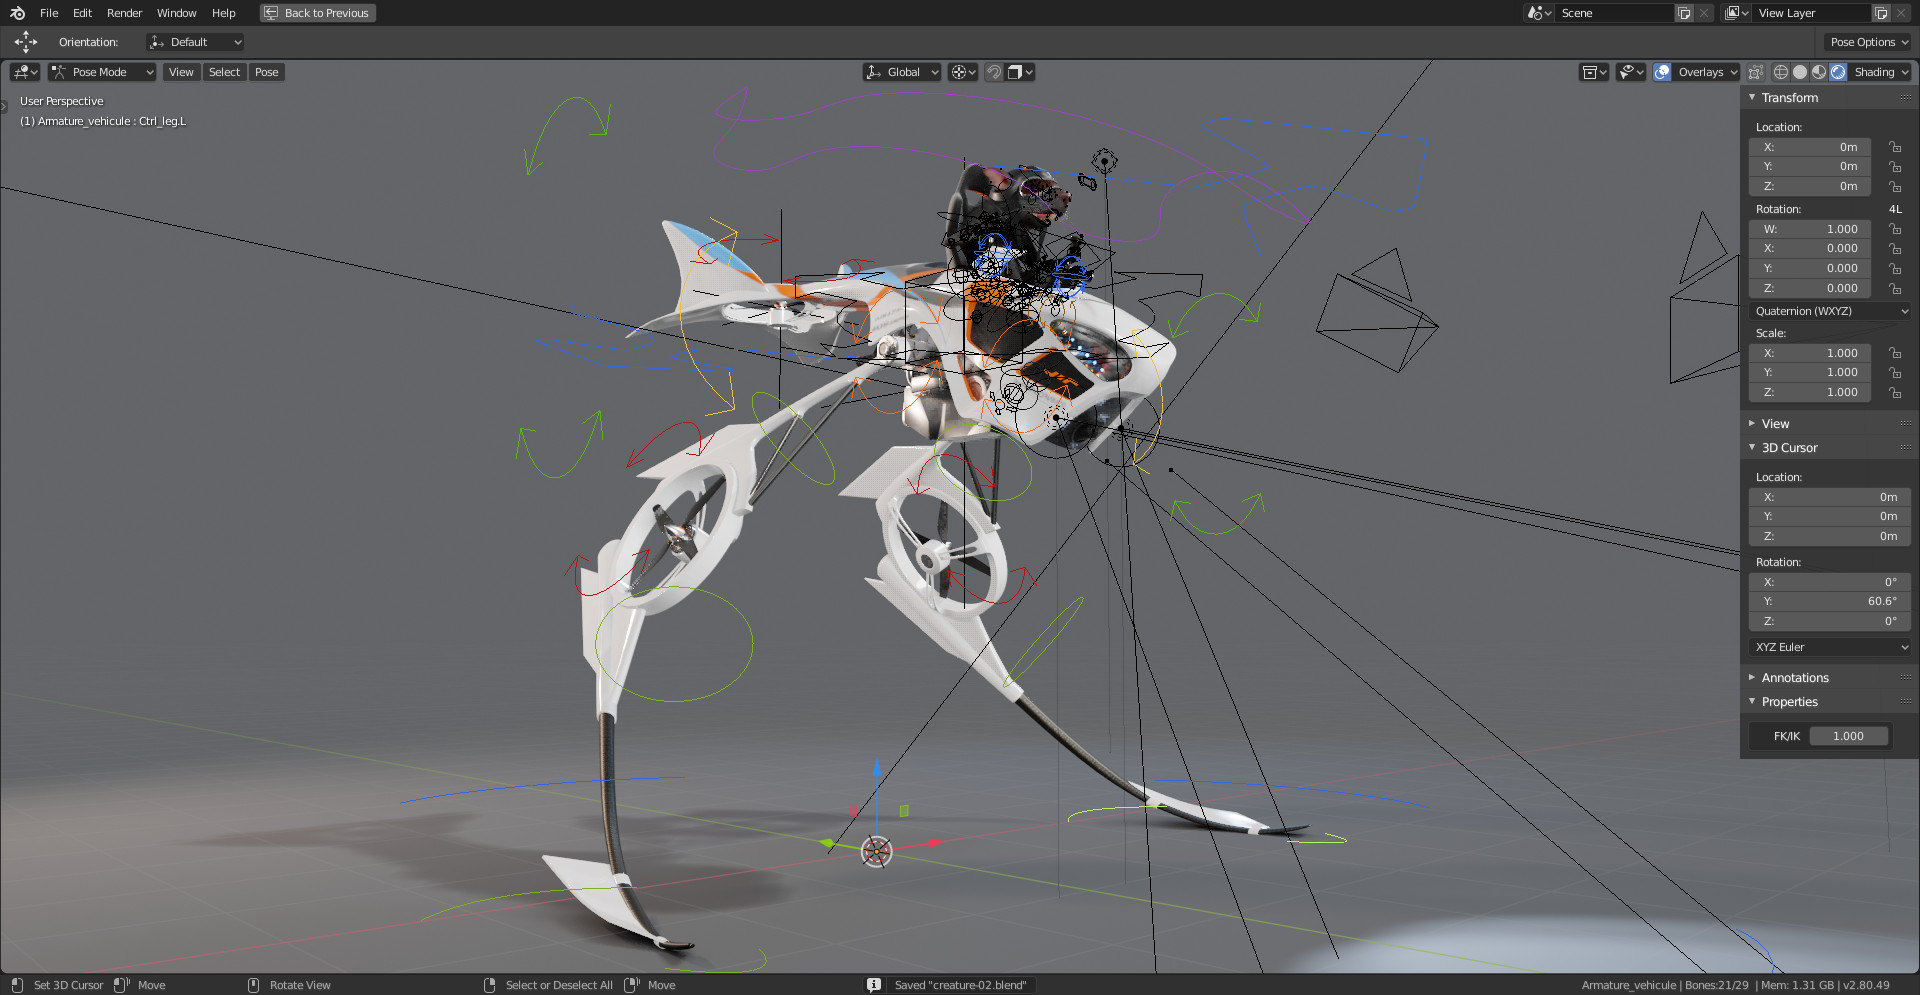The height and width of the screenshot is (995, 1920).
Task: Open the object type visibility dropdown
Action: pyautogui.click(x=1594, y=72)
